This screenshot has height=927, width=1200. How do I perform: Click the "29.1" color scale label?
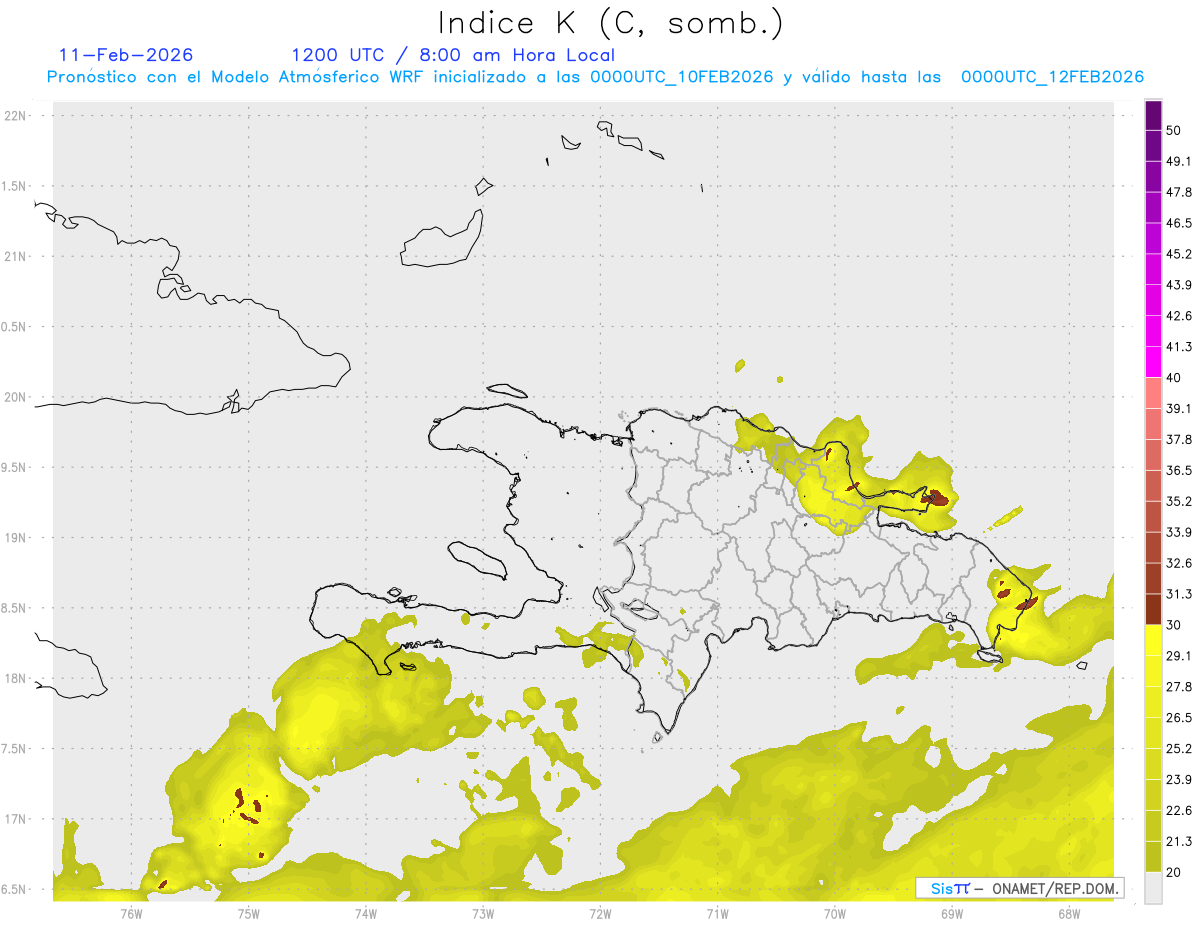(x=1180, y=655)
